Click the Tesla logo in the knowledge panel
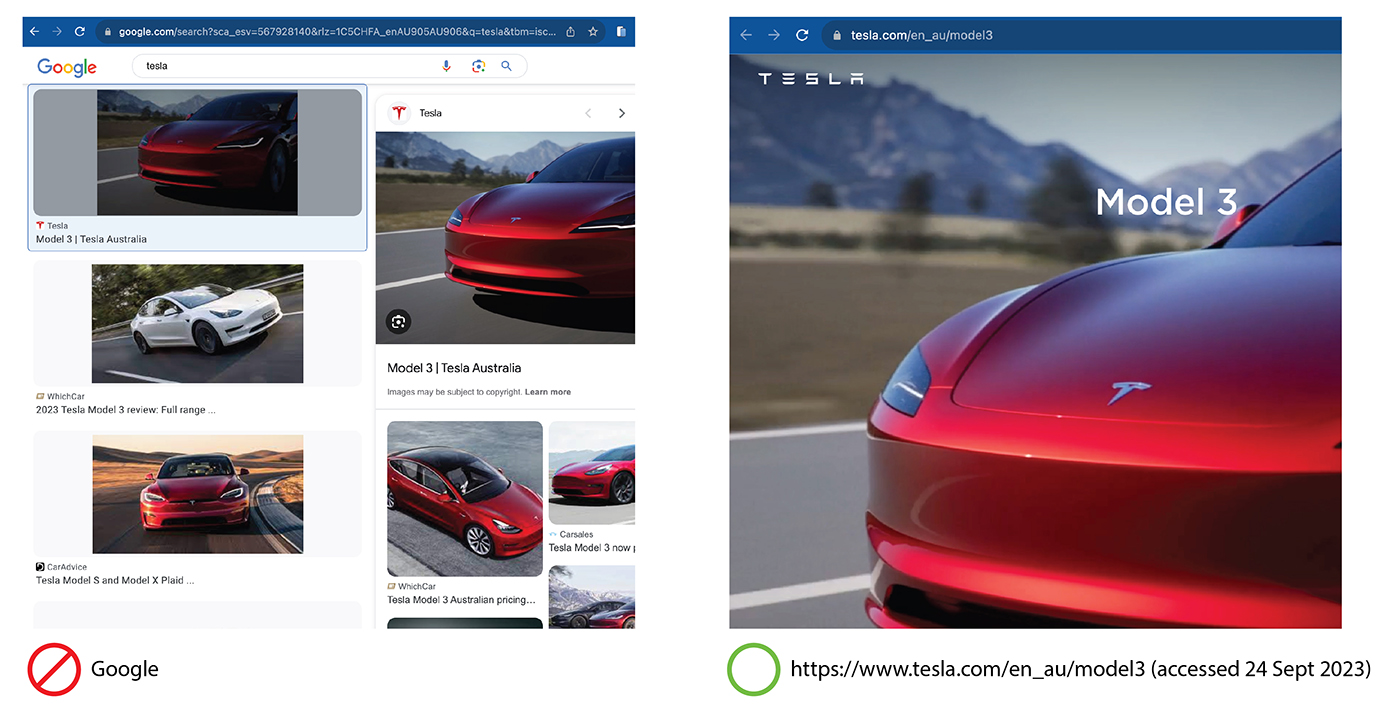The height and width of the screenshot is (719, 1400). tap(399, 113)
